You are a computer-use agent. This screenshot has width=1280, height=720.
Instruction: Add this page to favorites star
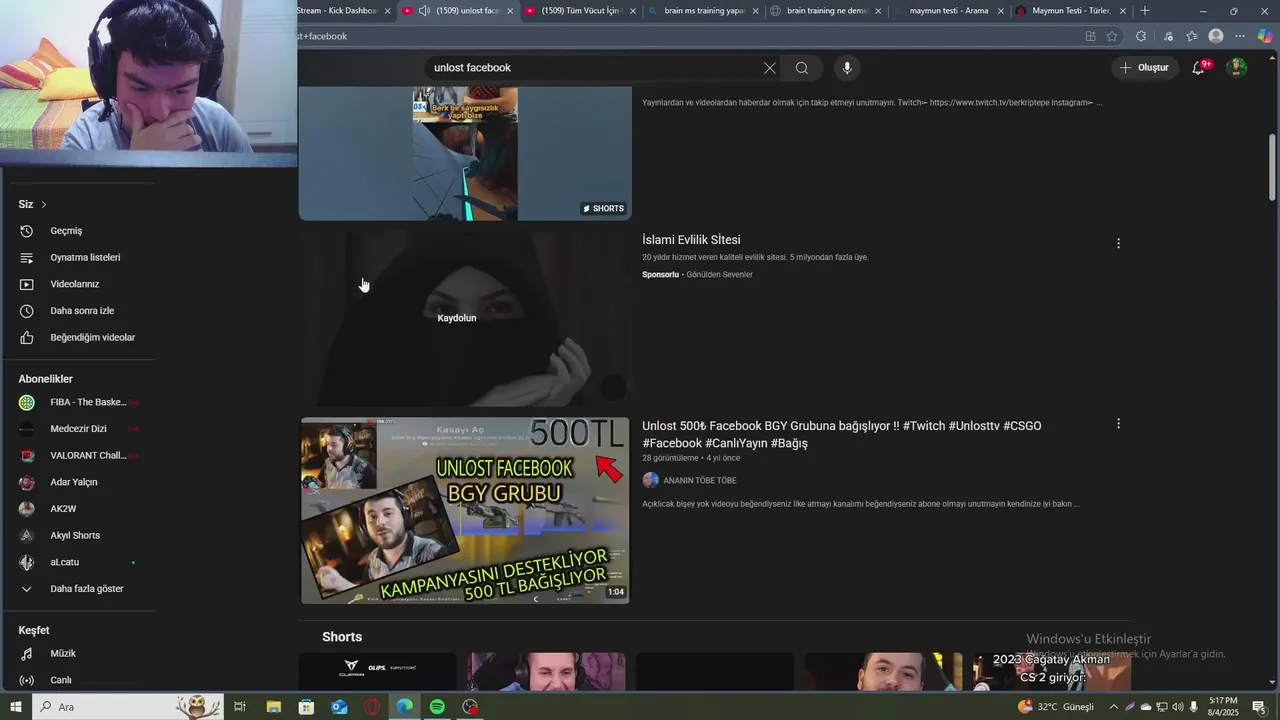point(1112,36)
